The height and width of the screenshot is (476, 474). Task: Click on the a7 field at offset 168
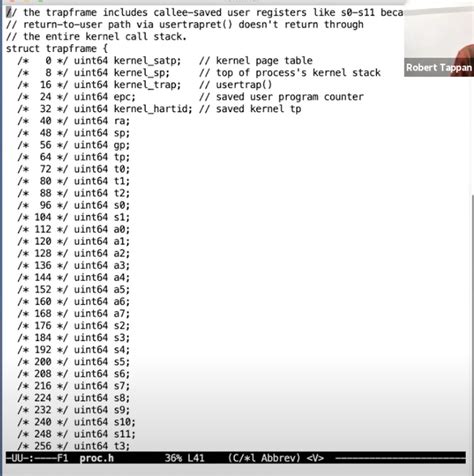point(121,313)
